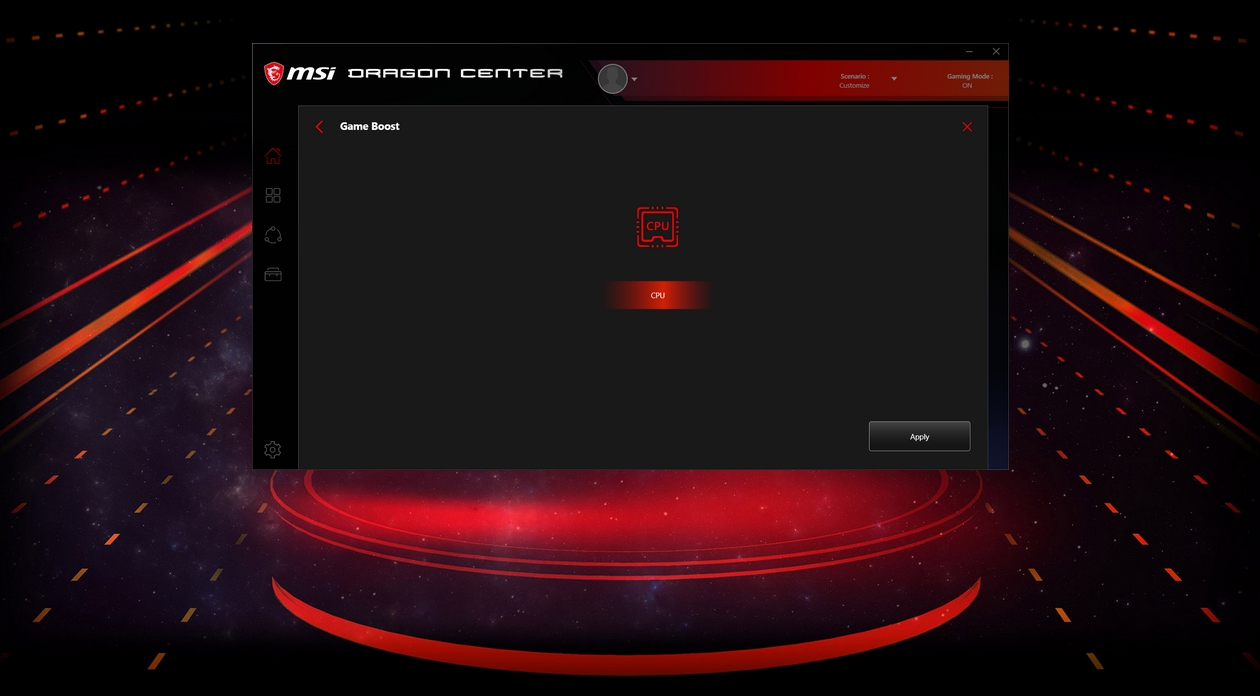Open the Live Update circular-arrows icon
This screenshot has height=696, width=1260.
[x=273, y=235]
